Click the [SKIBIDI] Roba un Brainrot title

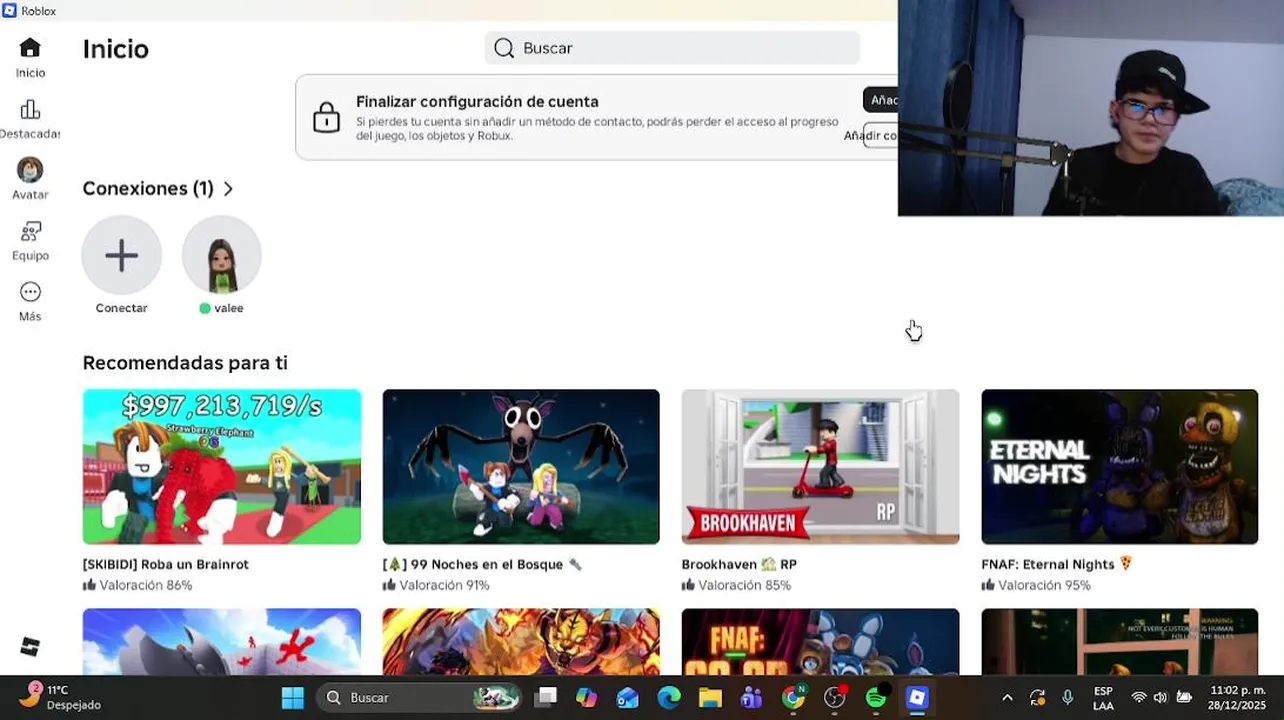(166, 564)
